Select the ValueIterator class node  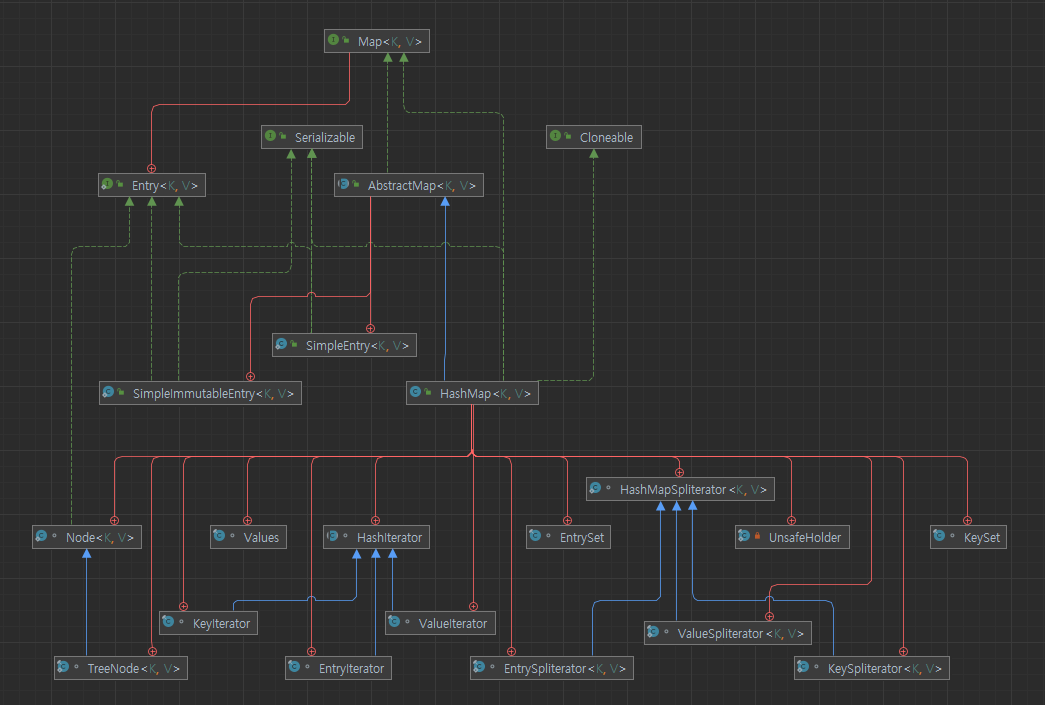pyautogui.click(x=441, y=623)
